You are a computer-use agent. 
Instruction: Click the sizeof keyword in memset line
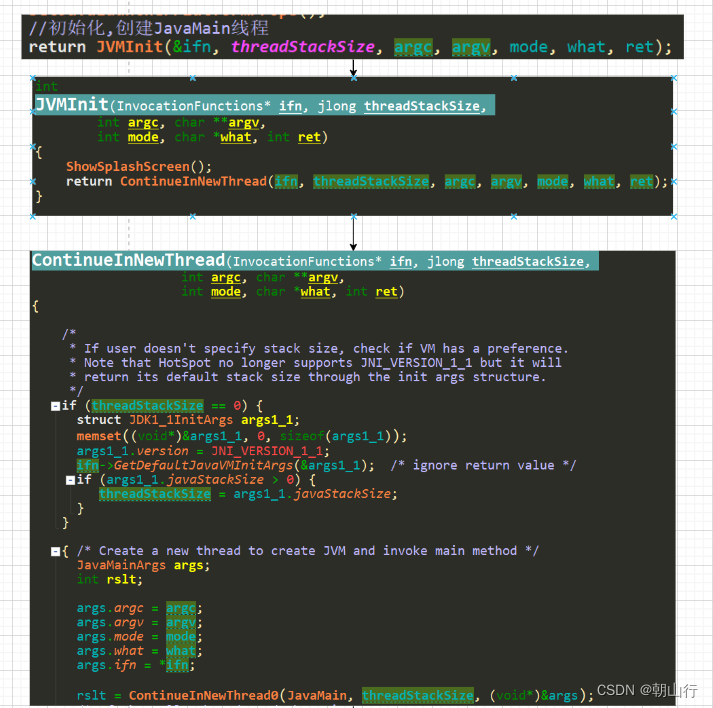pyautogui.click(x=302, y=436)
